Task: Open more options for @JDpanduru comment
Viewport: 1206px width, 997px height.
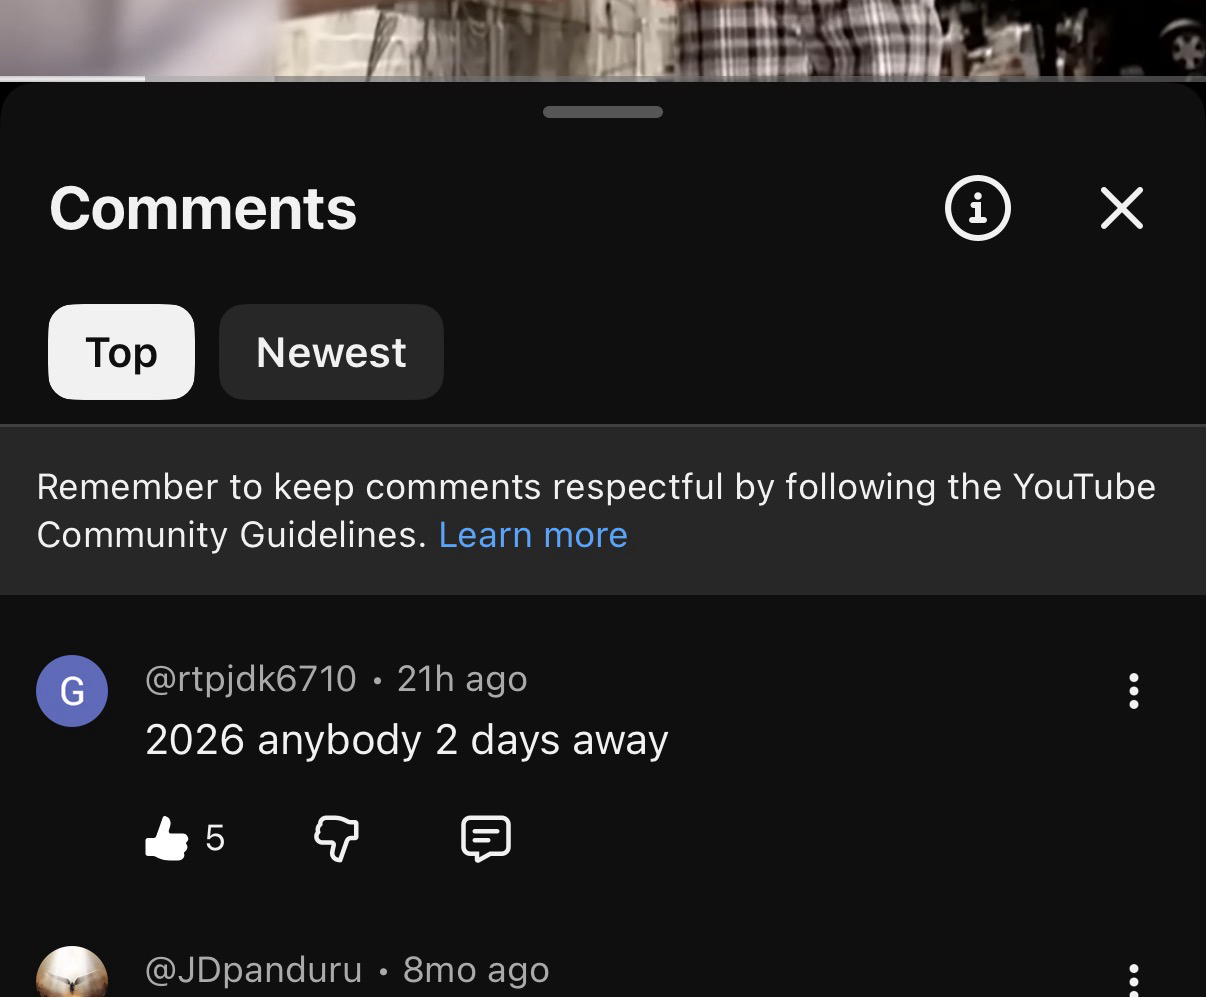Action: click(1133, 980)
